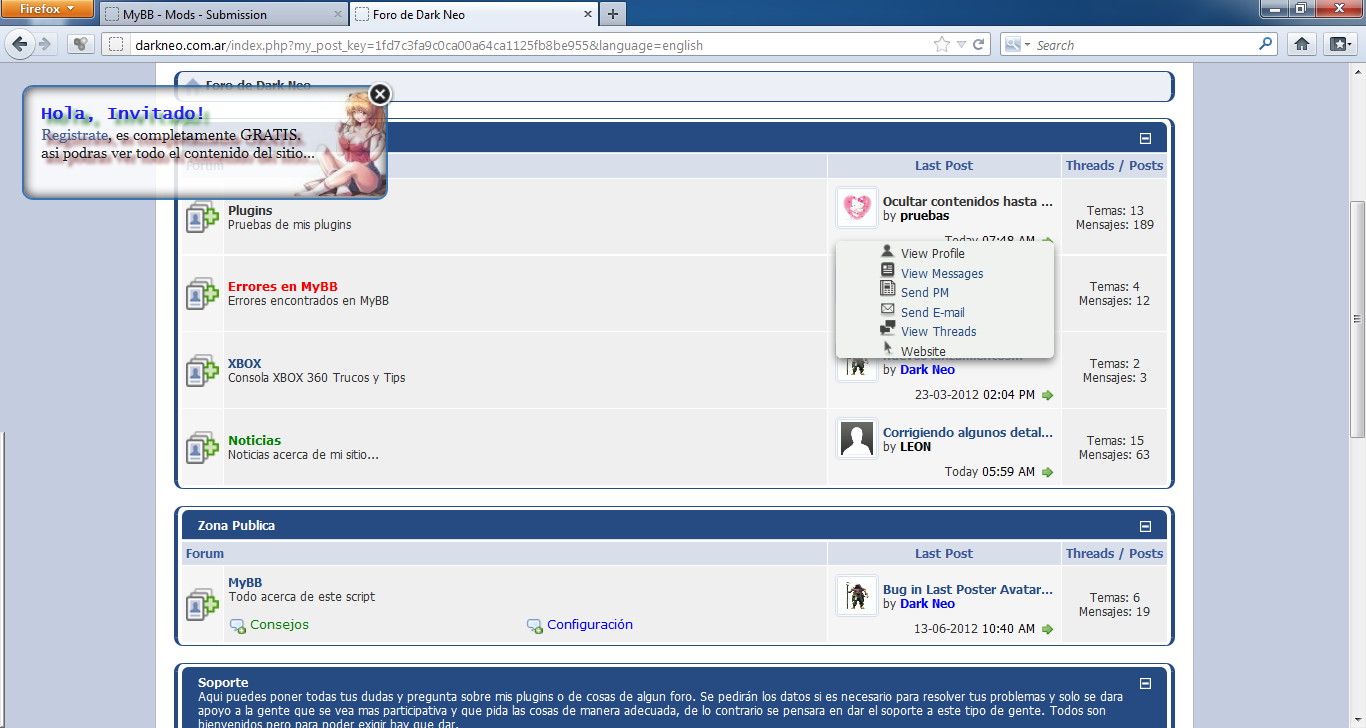
Task: Select View Threads from popup menu
Action: [x=939, y=332]
